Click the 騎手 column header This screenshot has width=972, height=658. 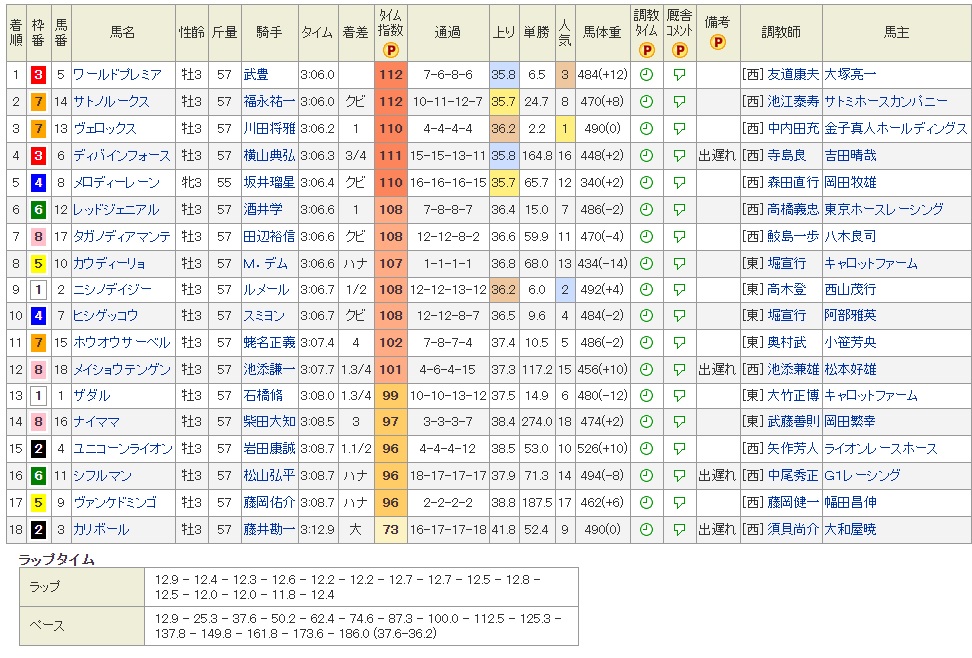click(x=269, y=32)
